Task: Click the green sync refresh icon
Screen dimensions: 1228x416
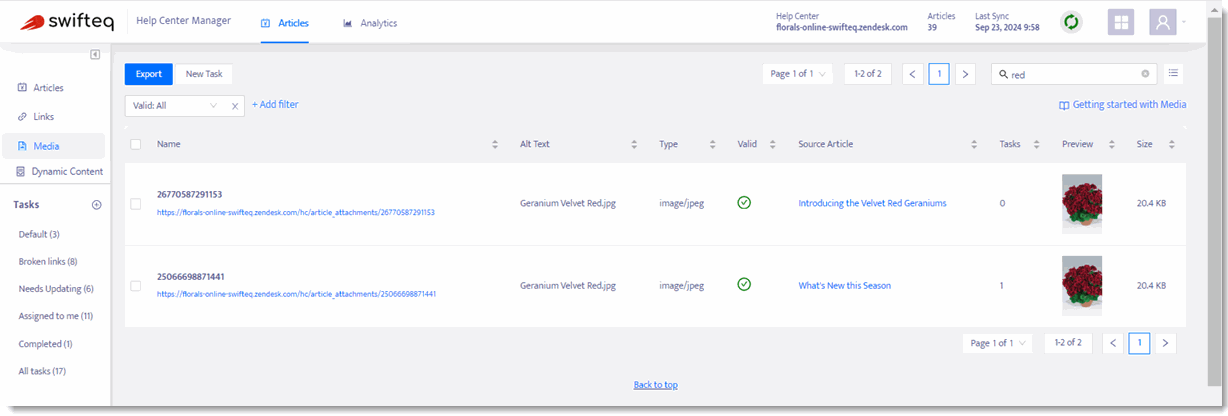Action: 1071,22
